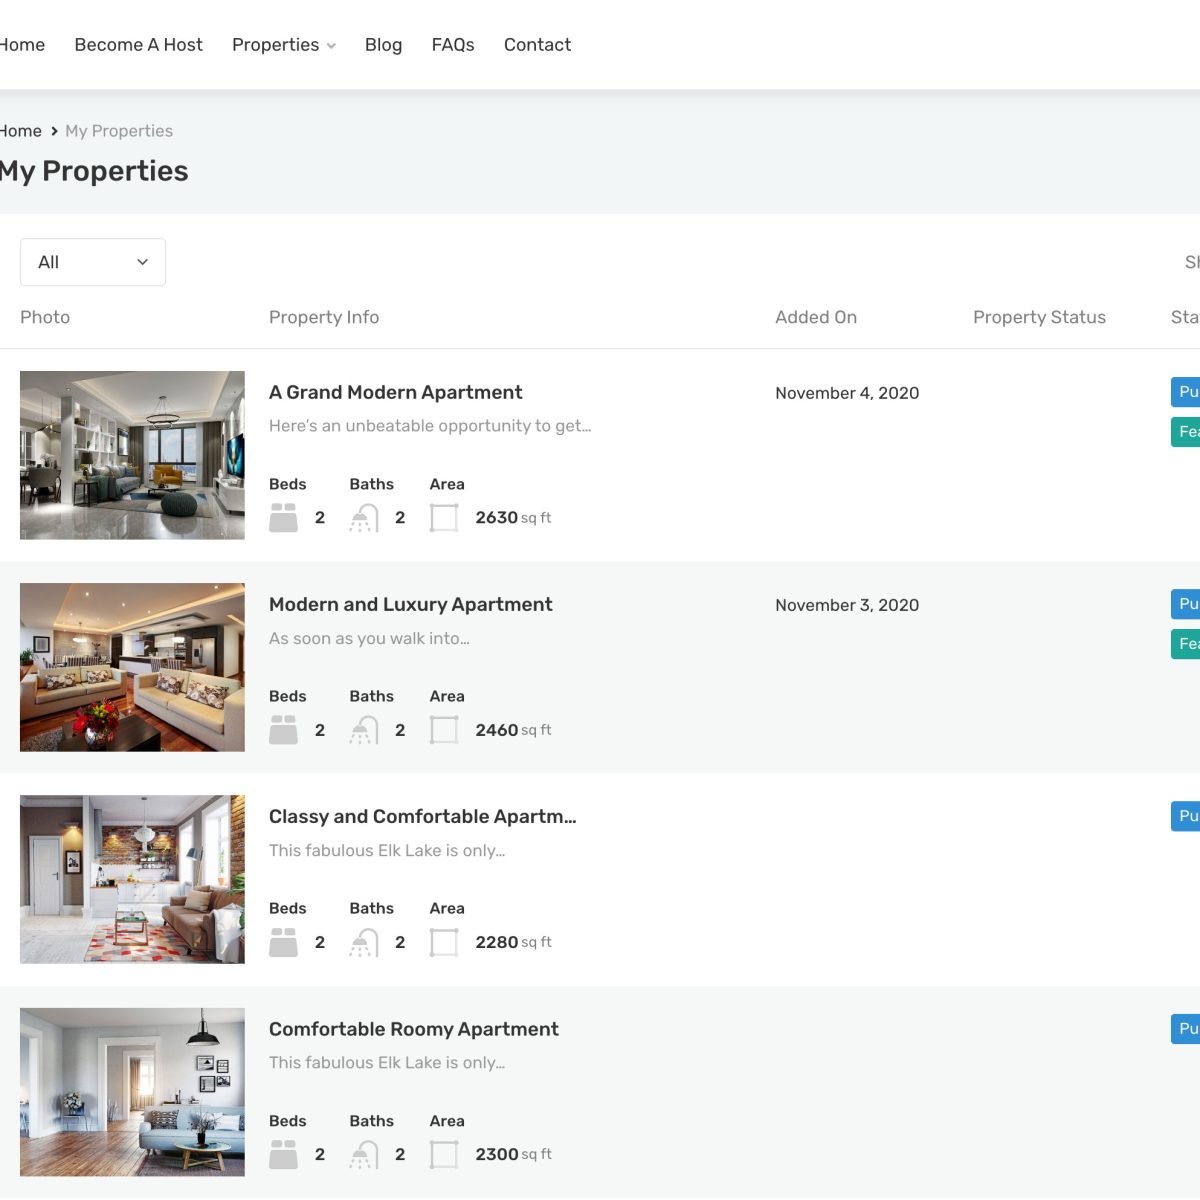Click Modern and Luxury Apartment title
Image resolution: width=1200 pixels, height=1200 pixels.
410,604
